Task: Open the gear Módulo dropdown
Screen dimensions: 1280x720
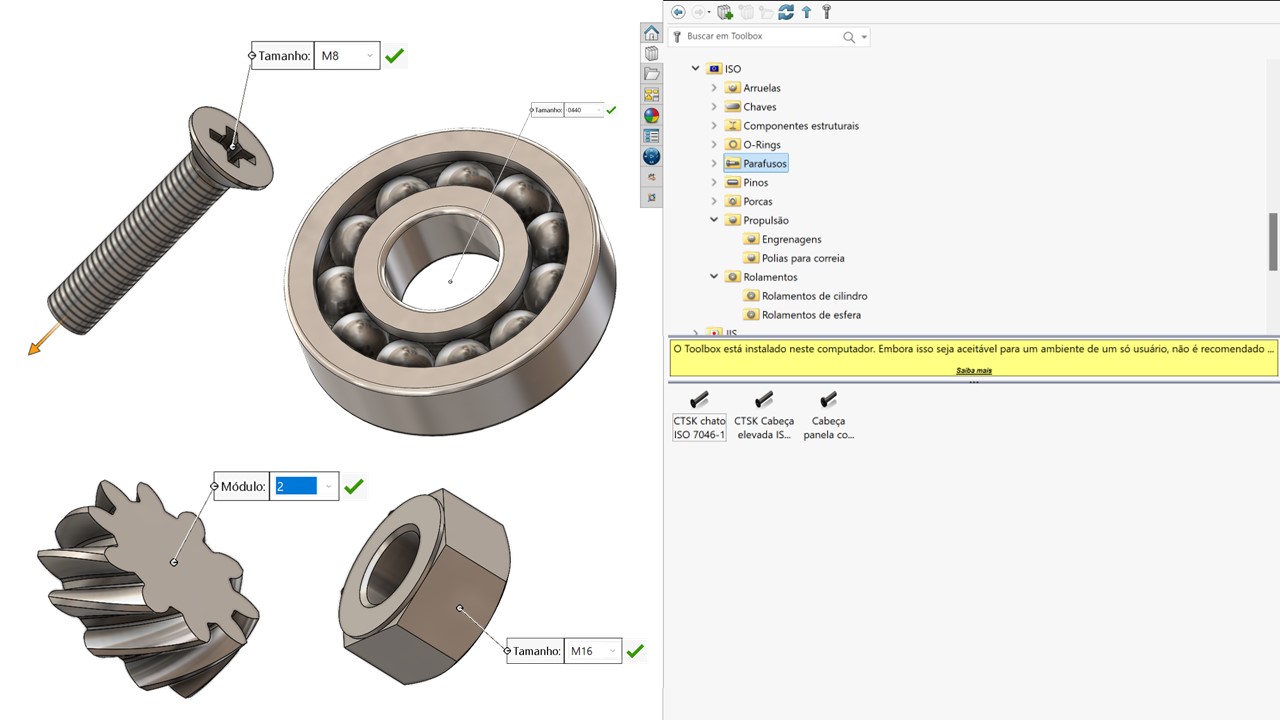Action: pos(328,486)
